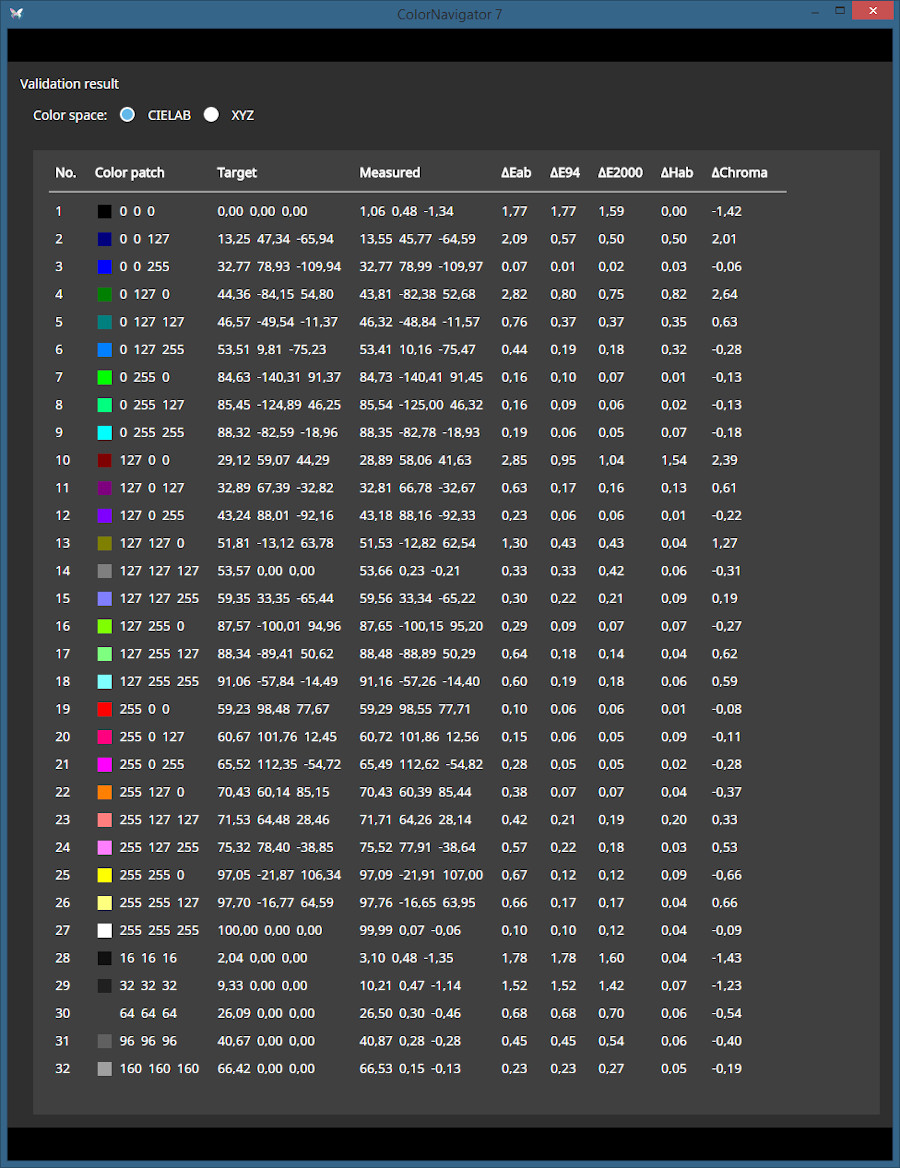Click the "No." column header
Screen dimensions: 900x1168
pyautogui.click(x=66, y=173)
